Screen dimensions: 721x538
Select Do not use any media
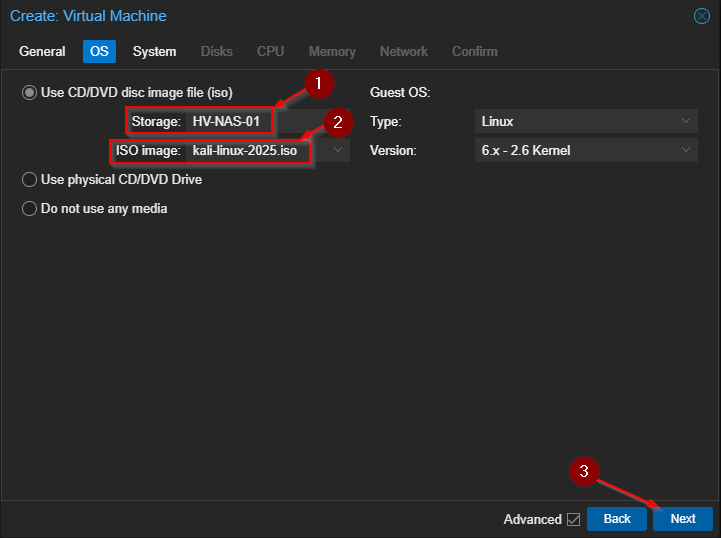click(29, 209)
